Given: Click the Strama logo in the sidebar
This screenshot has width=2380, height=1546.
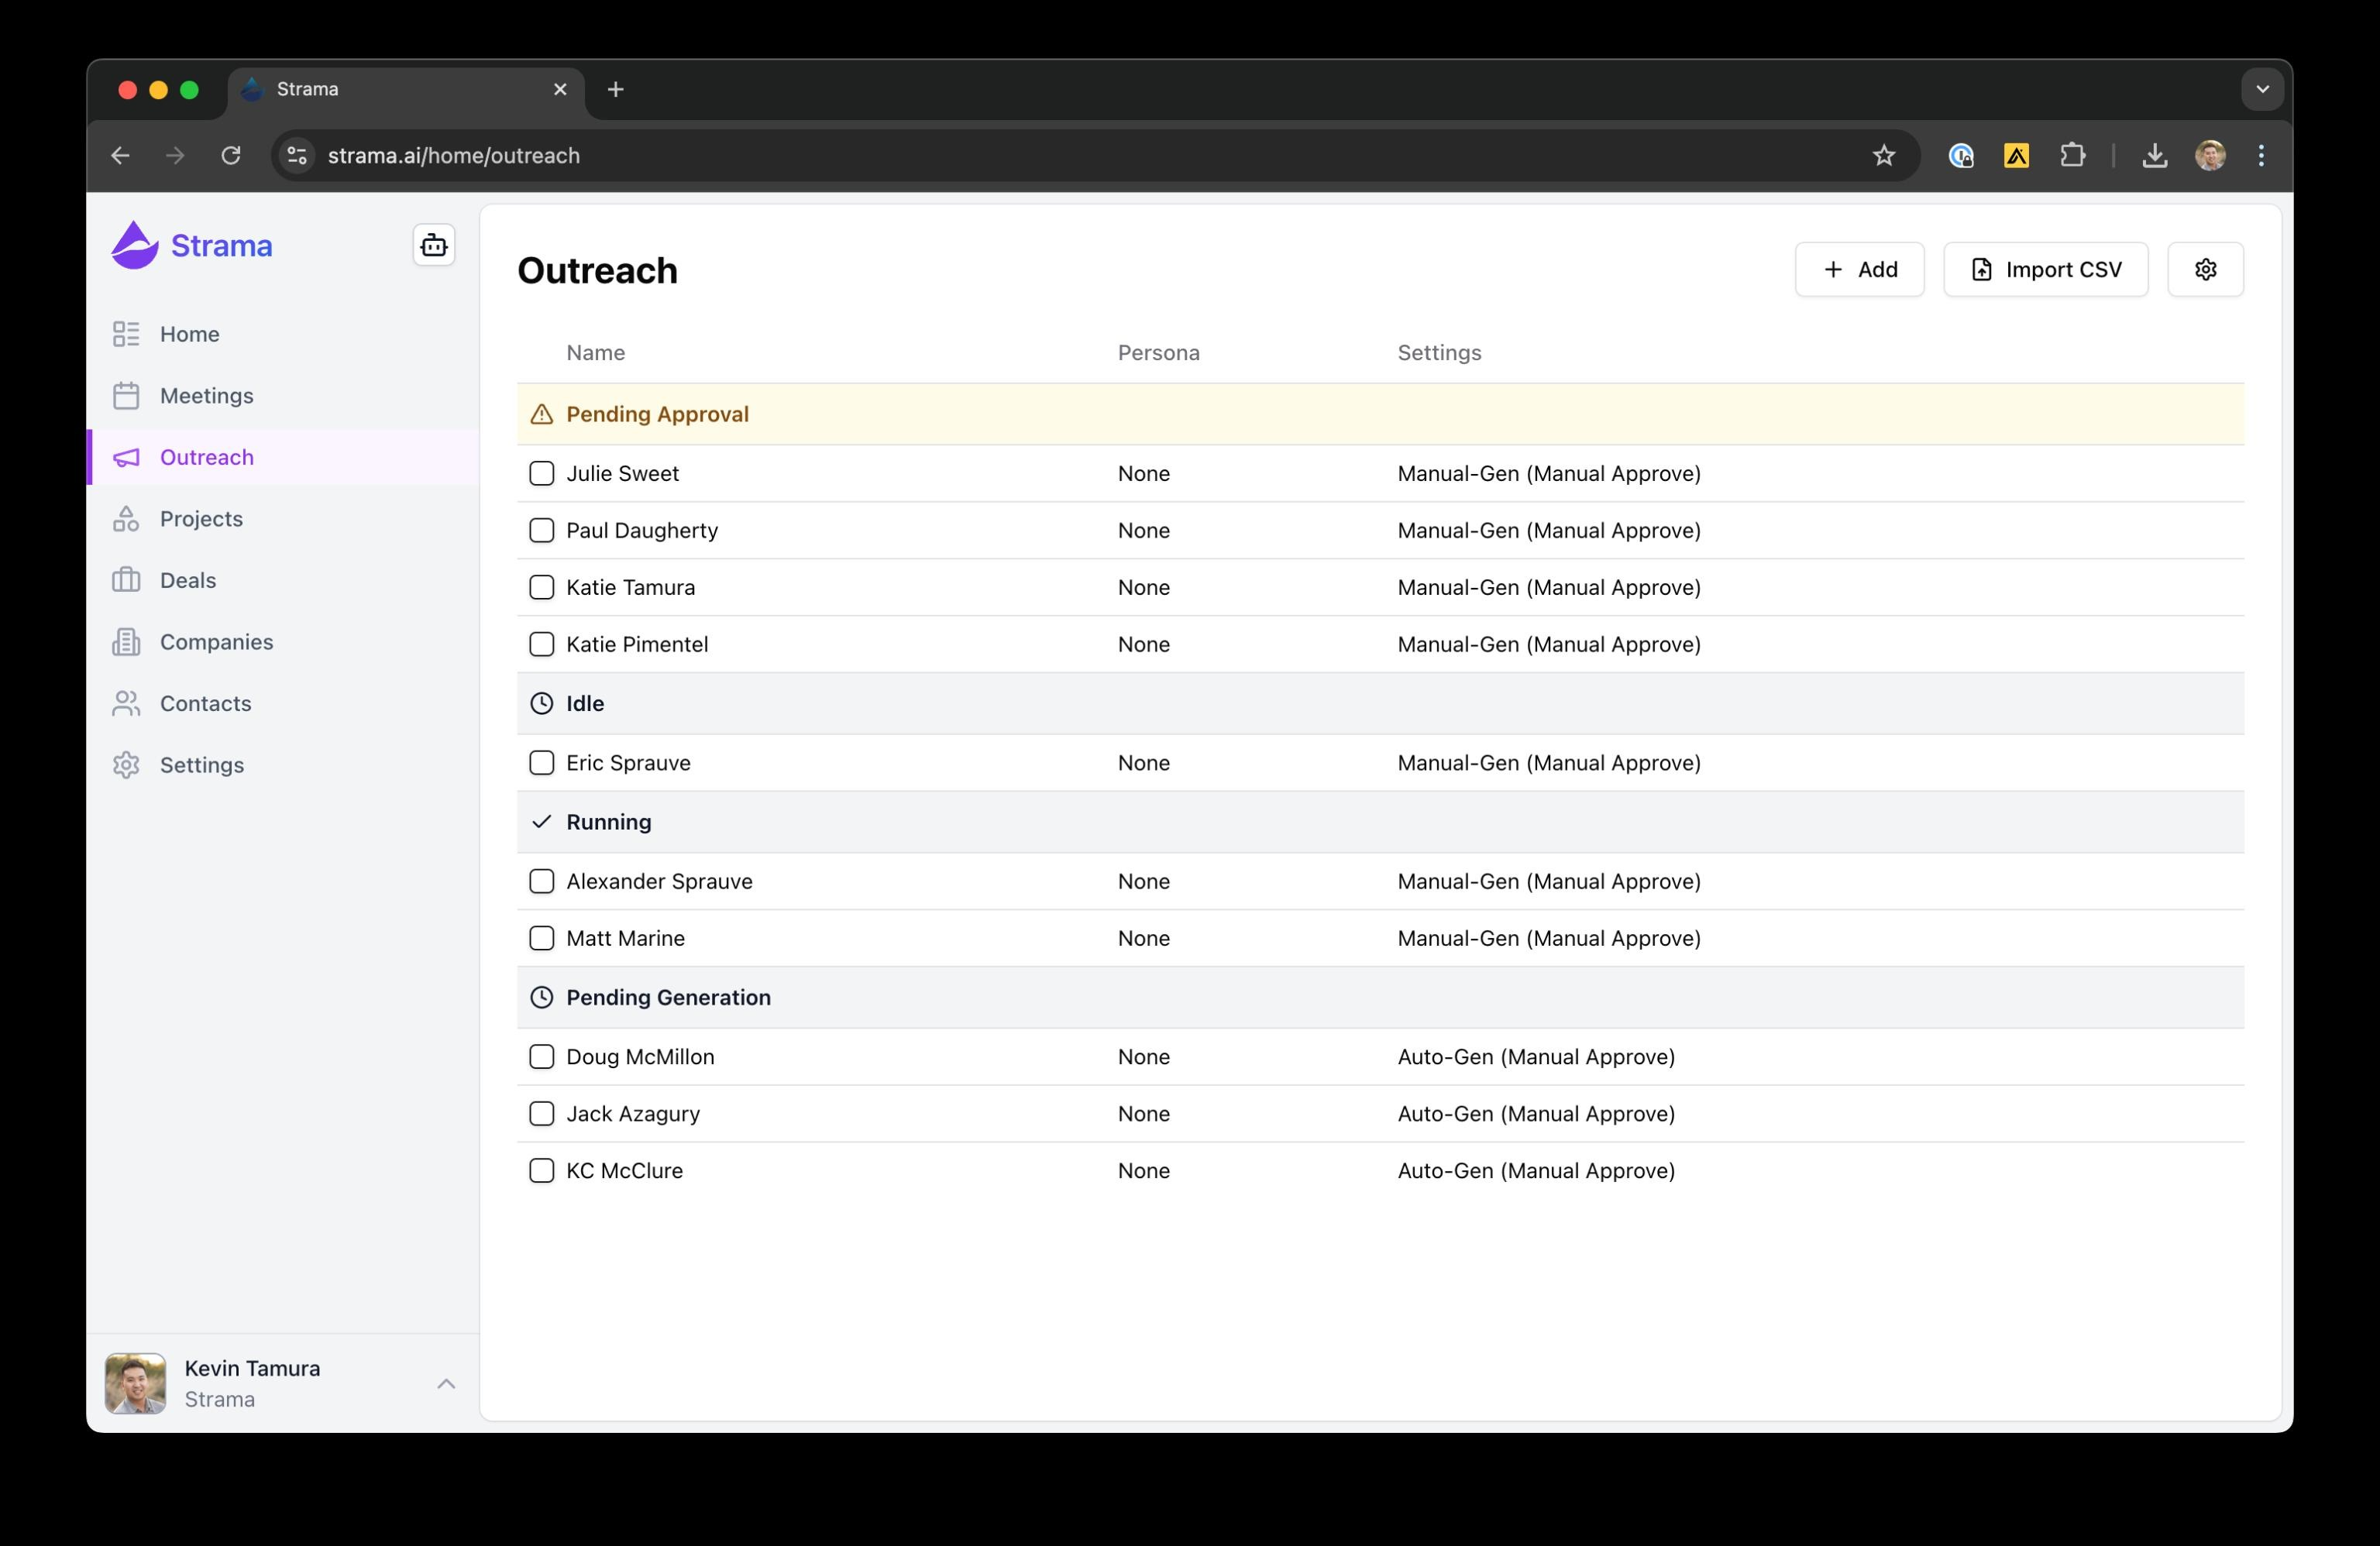Looking at the screenshot, I should 191,245.
